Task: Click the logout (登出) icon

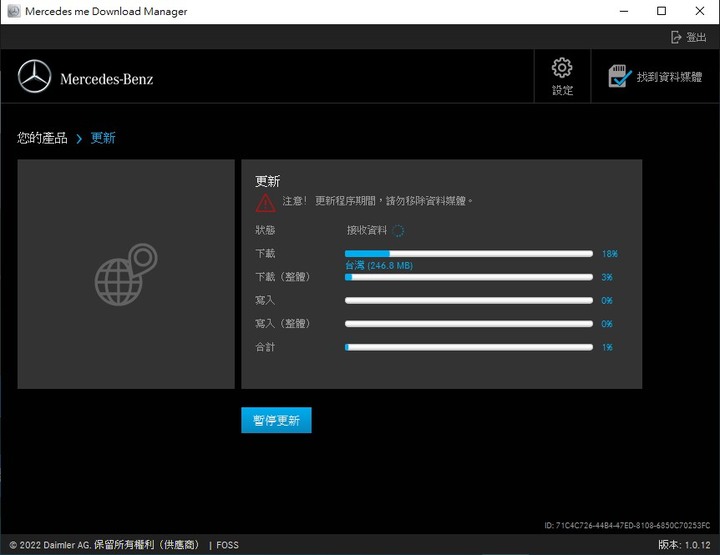Action: pyautogui.click(x=676, y=37)
